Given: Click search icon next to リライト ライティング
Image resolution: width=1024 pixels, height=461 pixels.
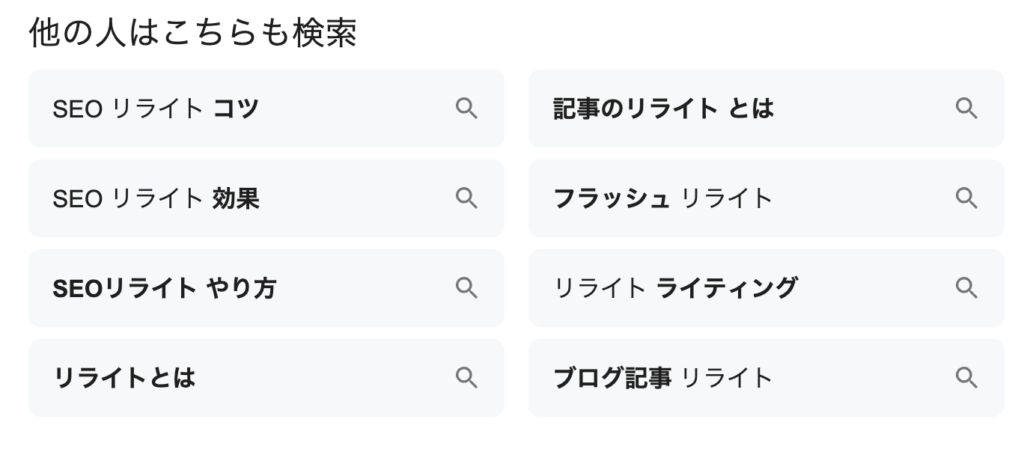Looking at the screenshot, I should (965, 288).
